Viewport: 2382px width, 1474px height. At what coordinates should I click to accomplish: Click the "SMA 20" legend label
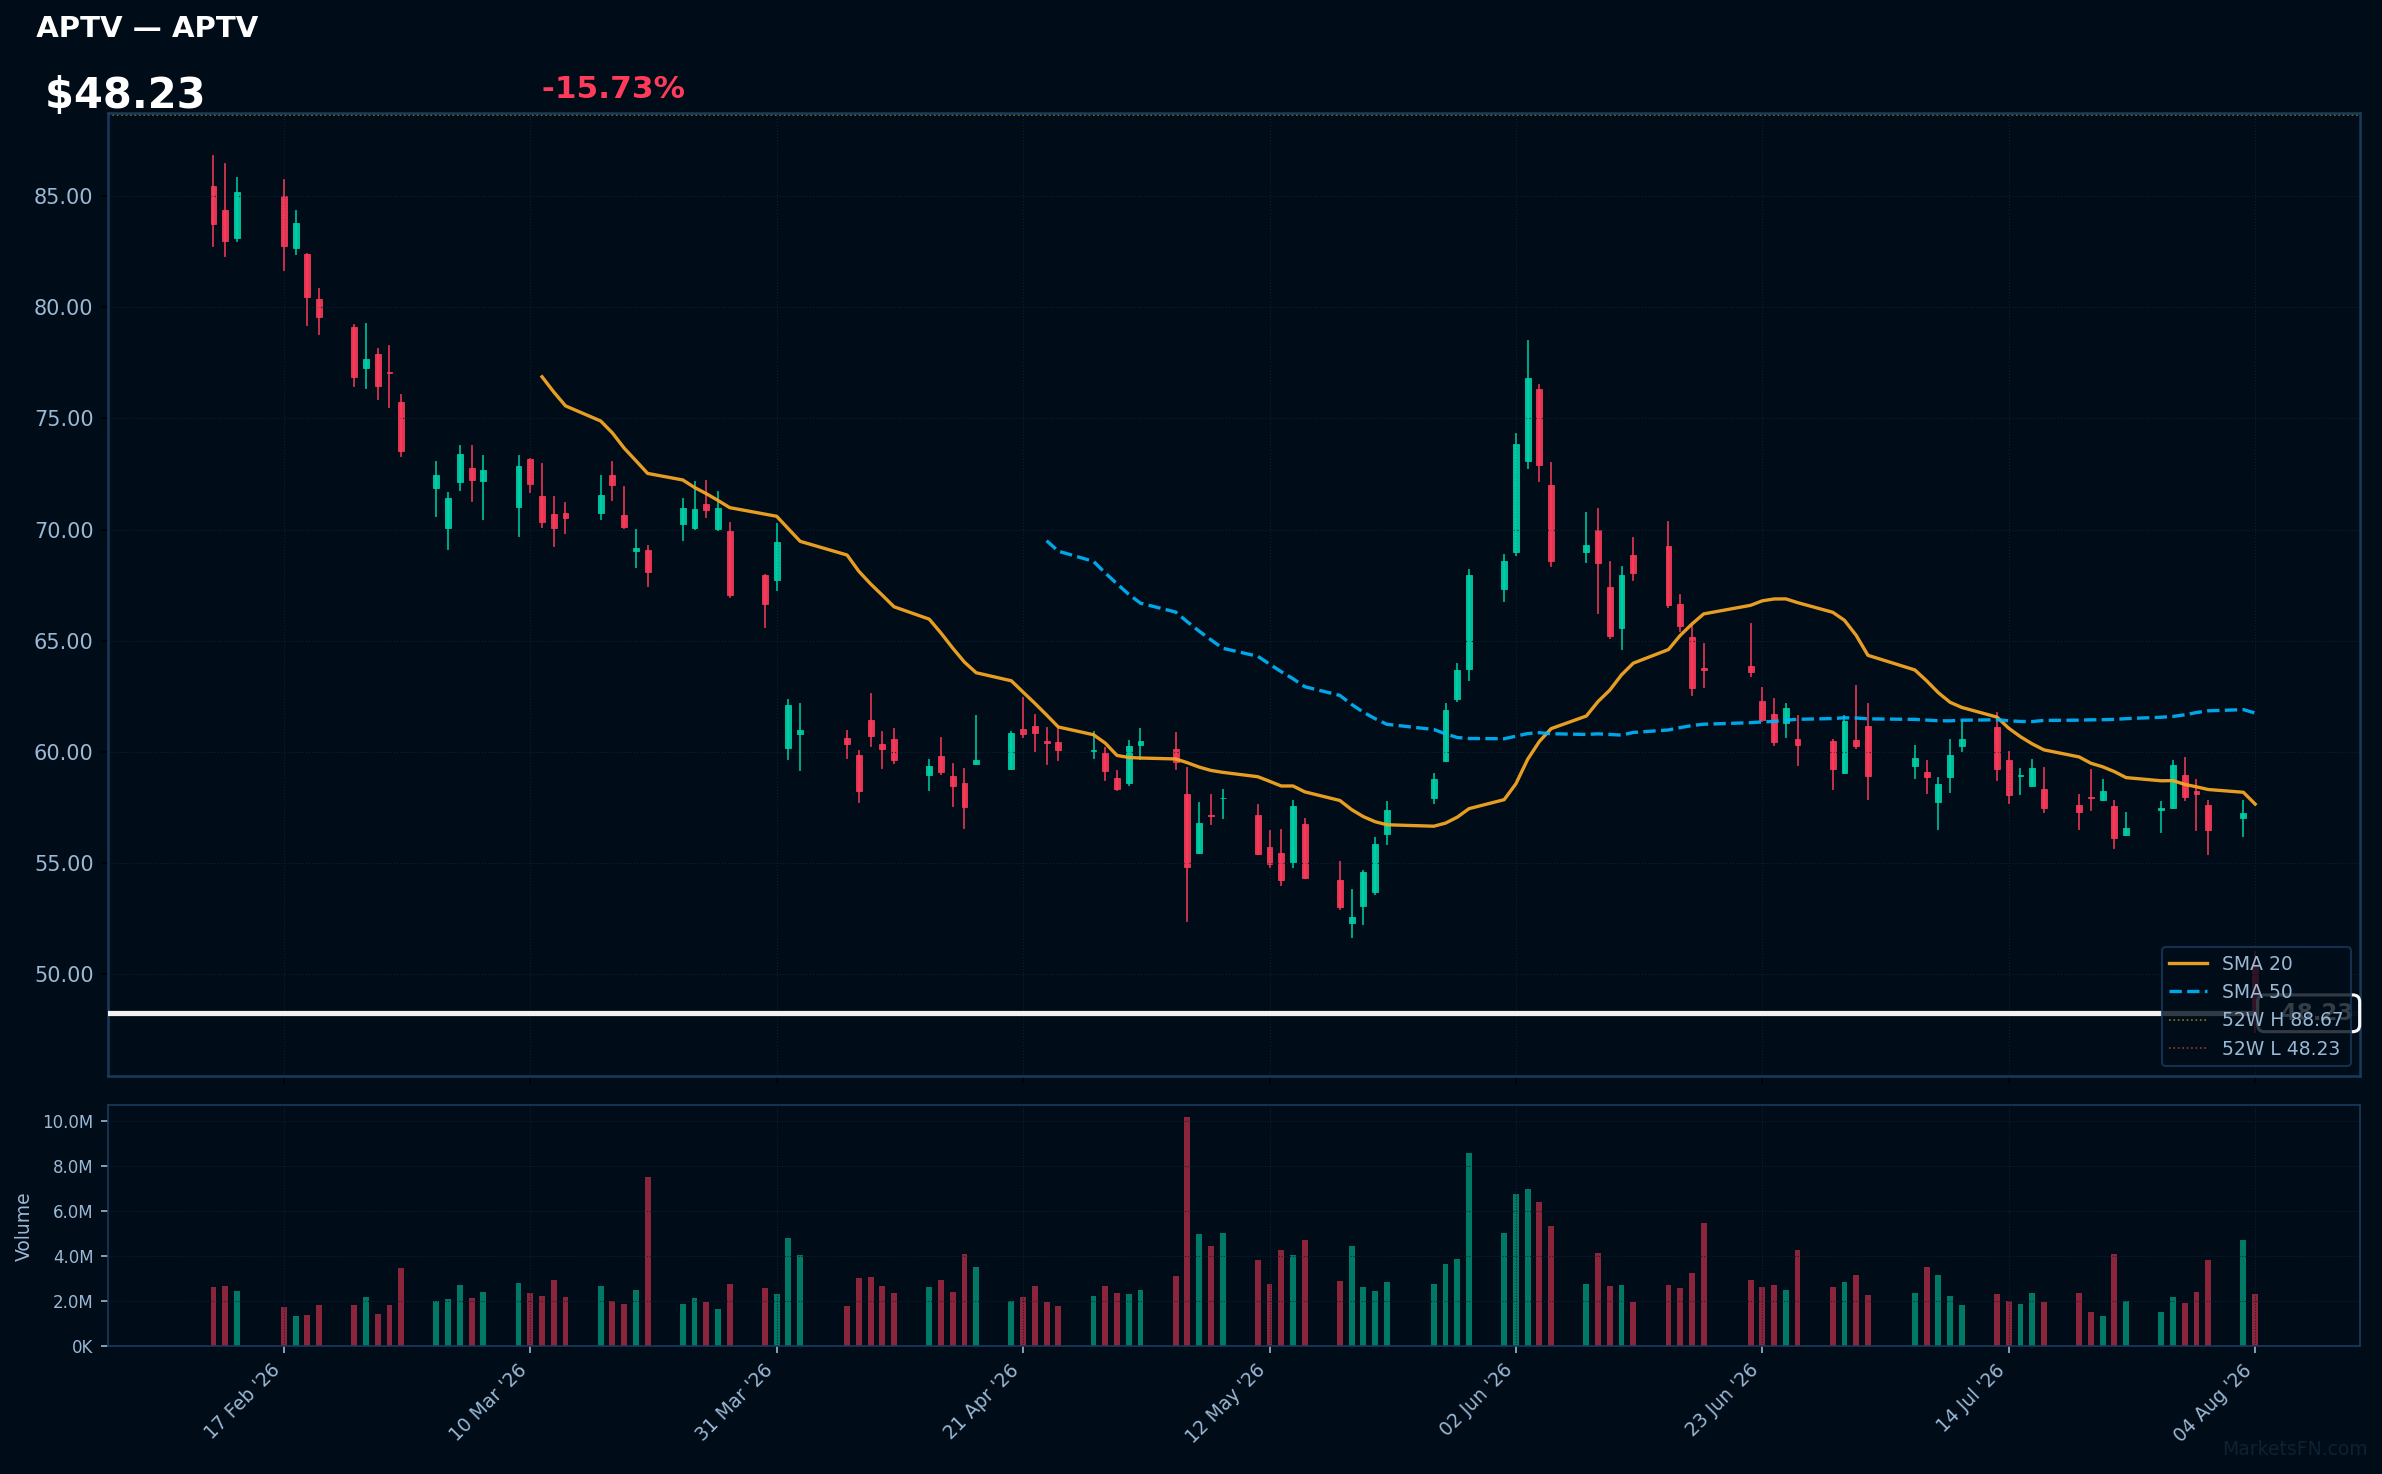[x=2257, y=963]
